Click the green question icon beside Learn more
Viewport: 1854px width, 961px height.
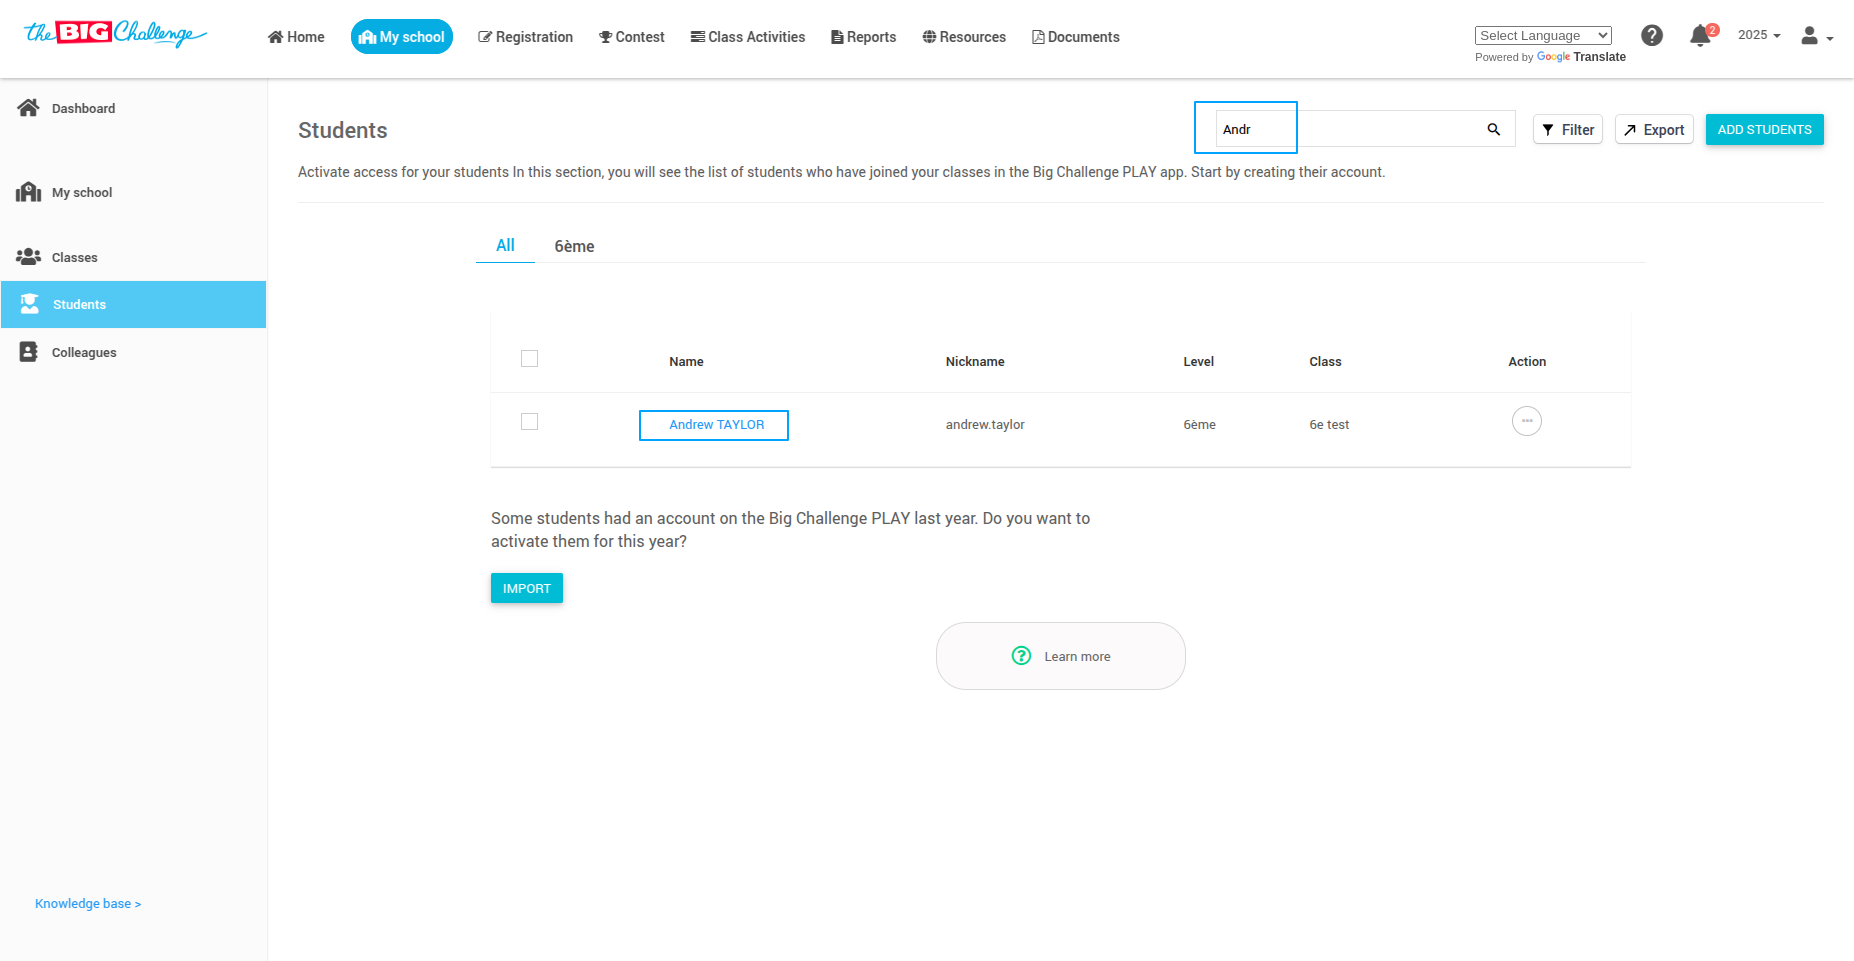[1021, 656]
